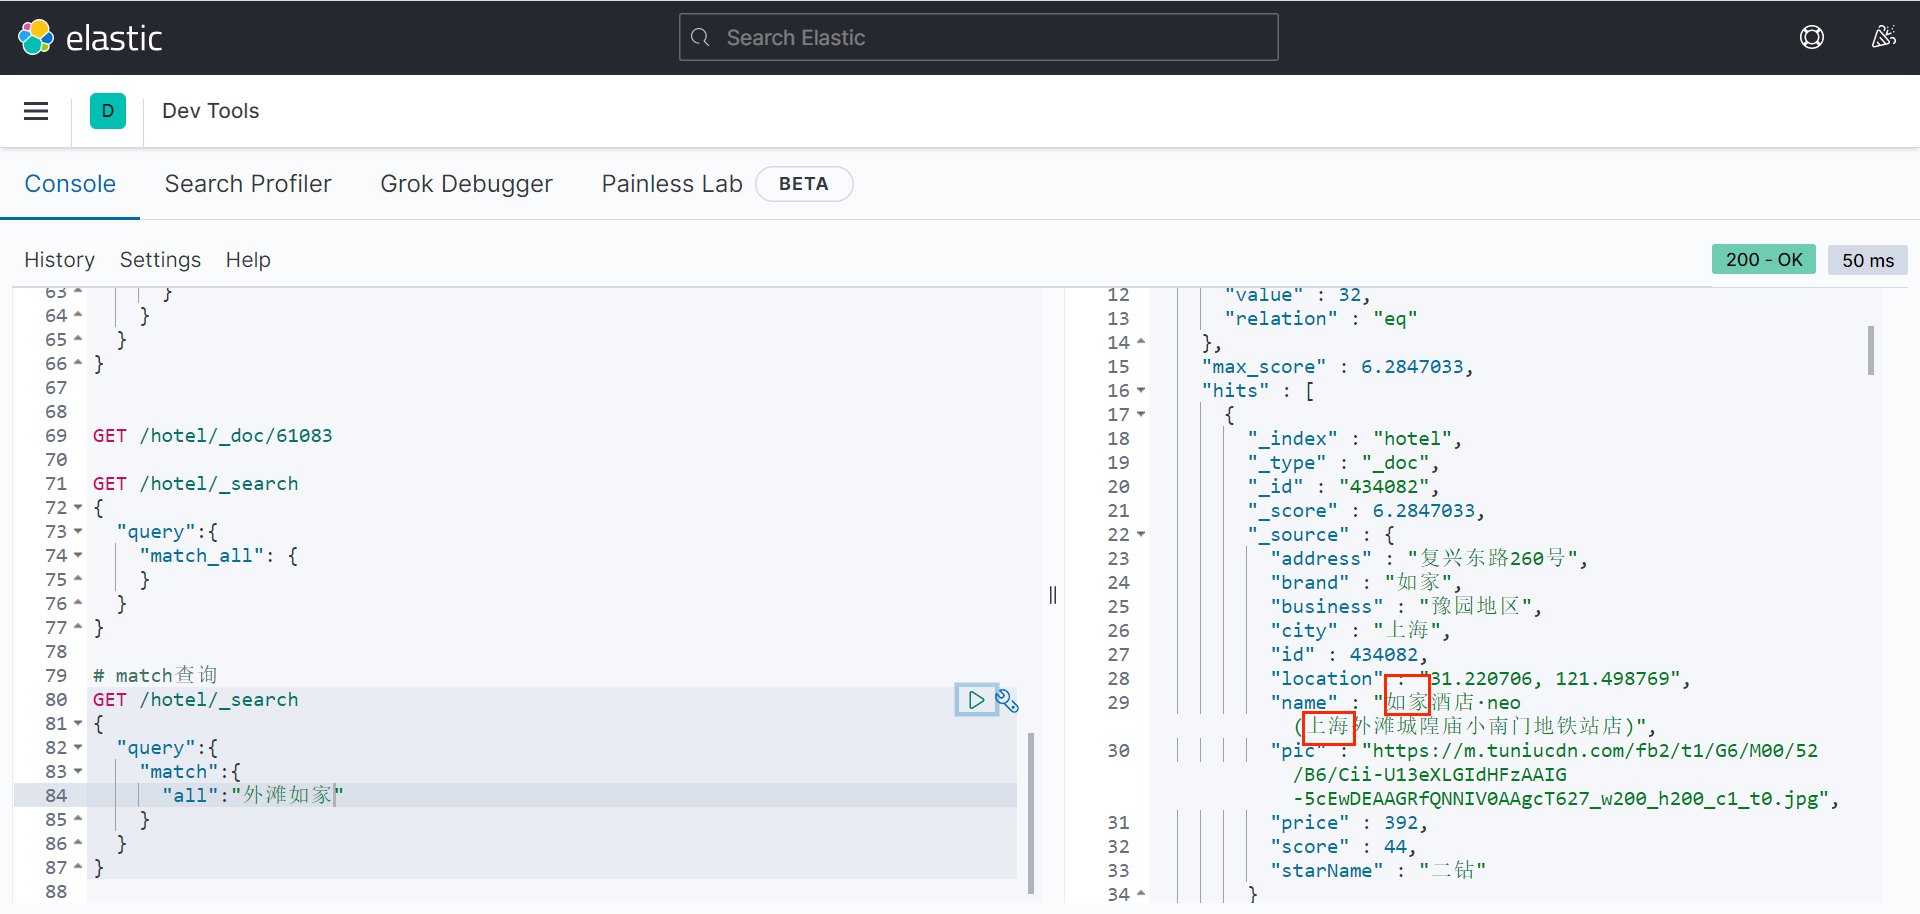Focus the Search Elastic field
The image size is (1920, 914).
click(x=978, y=38)
